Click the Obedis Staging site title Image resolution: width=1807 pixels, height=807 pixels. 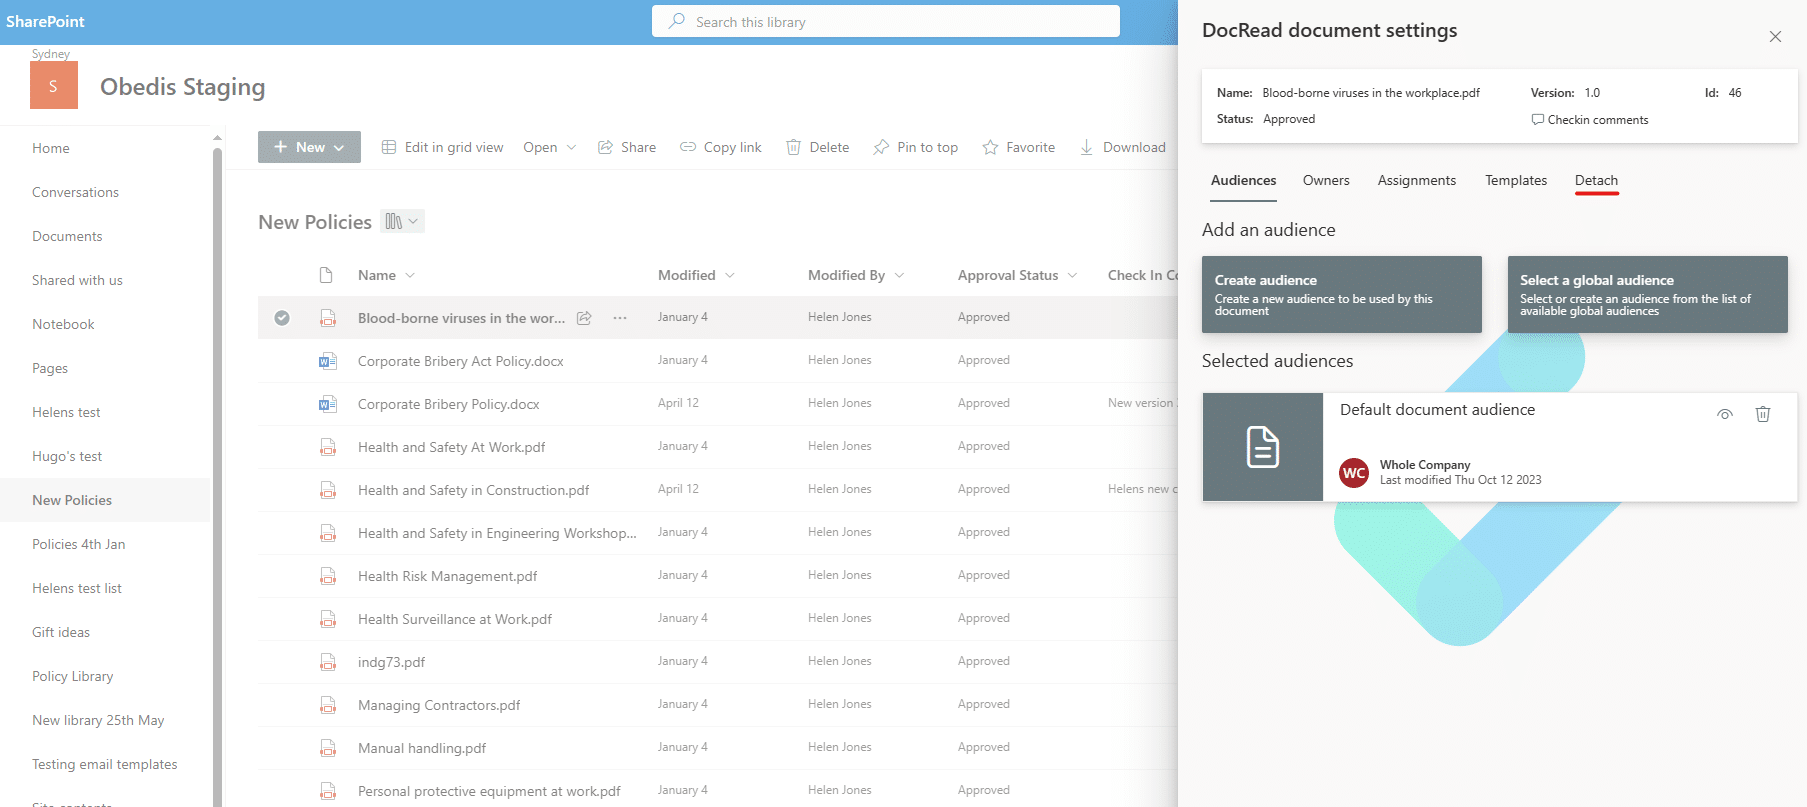pyautogui.click(x=182, y=87)
